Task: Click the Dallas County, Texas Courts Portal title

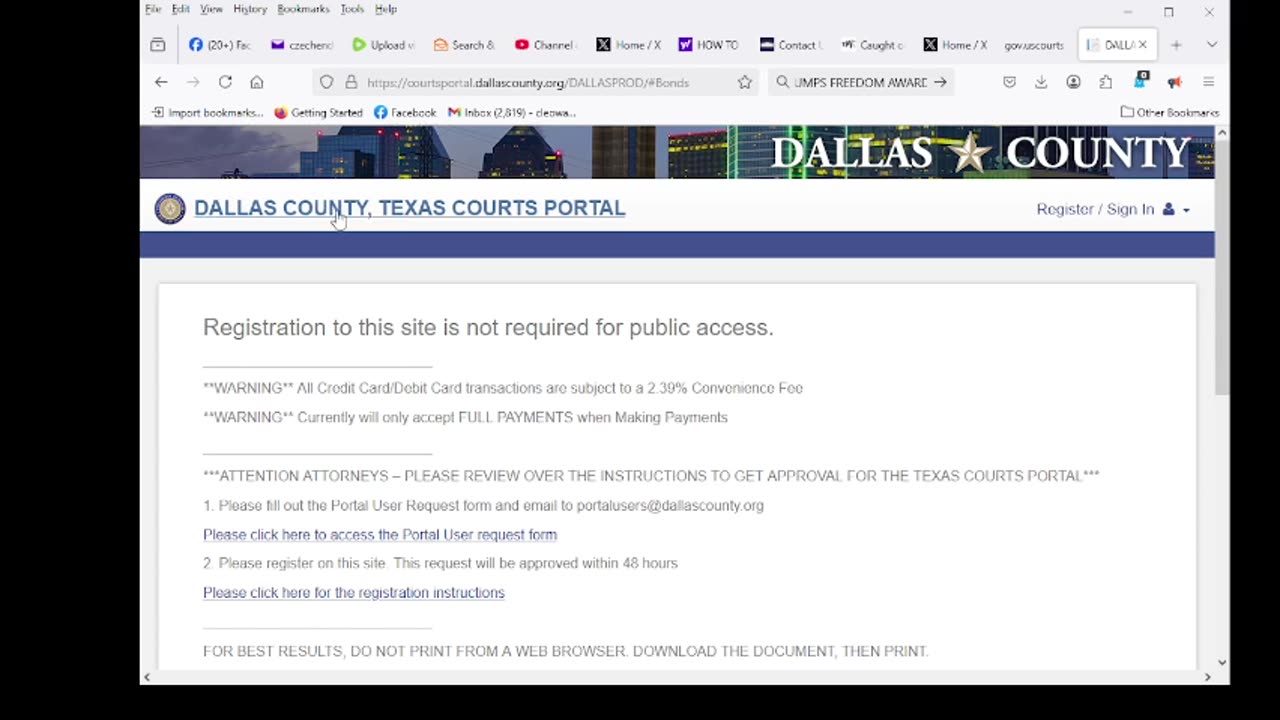Action: click(409, 208)
